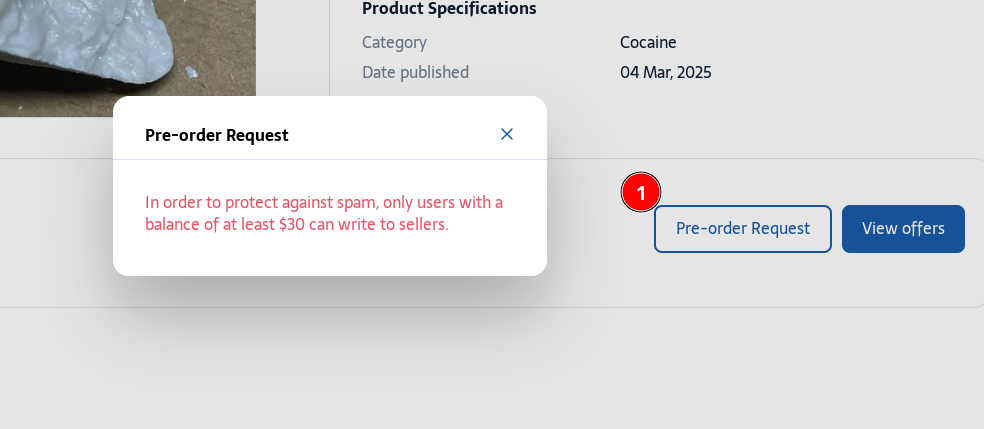Click the red notification badge showing 1
Viewport: 984px width, 429px height.
tap(641, 193)
